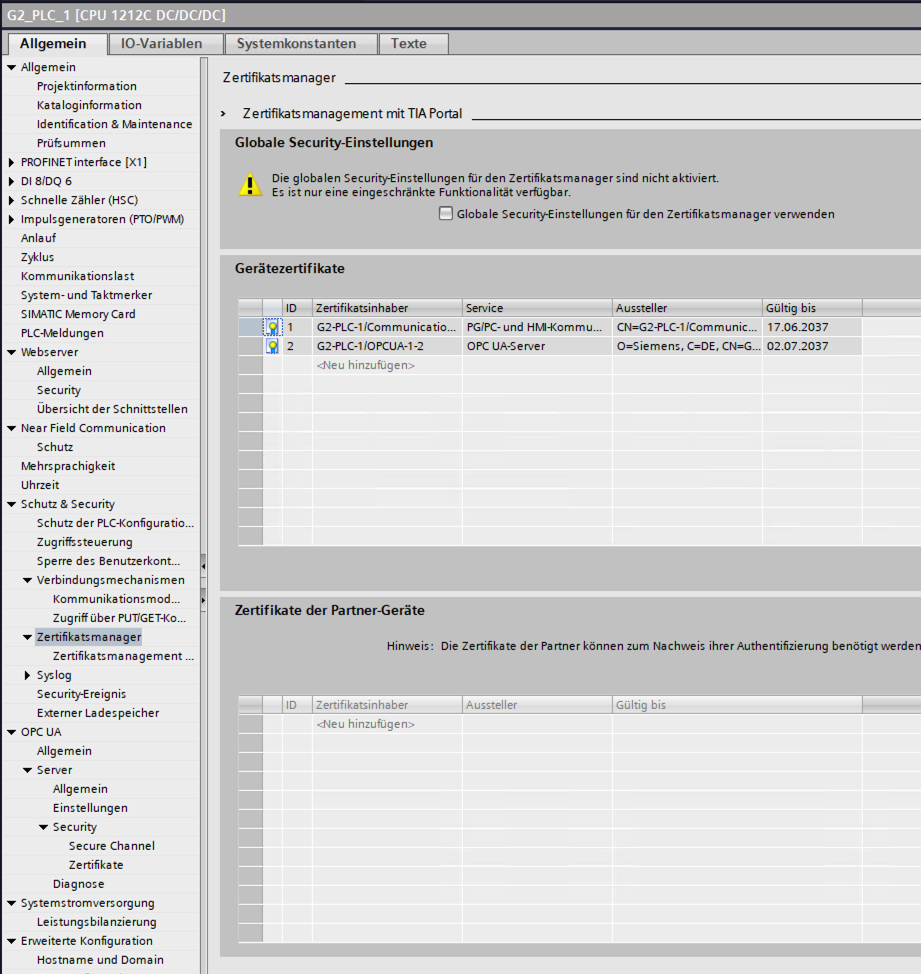The width and height of the screenshot is (921, 974).
Task: Open the Anlauf settings
Action: (x=39, y=238)
